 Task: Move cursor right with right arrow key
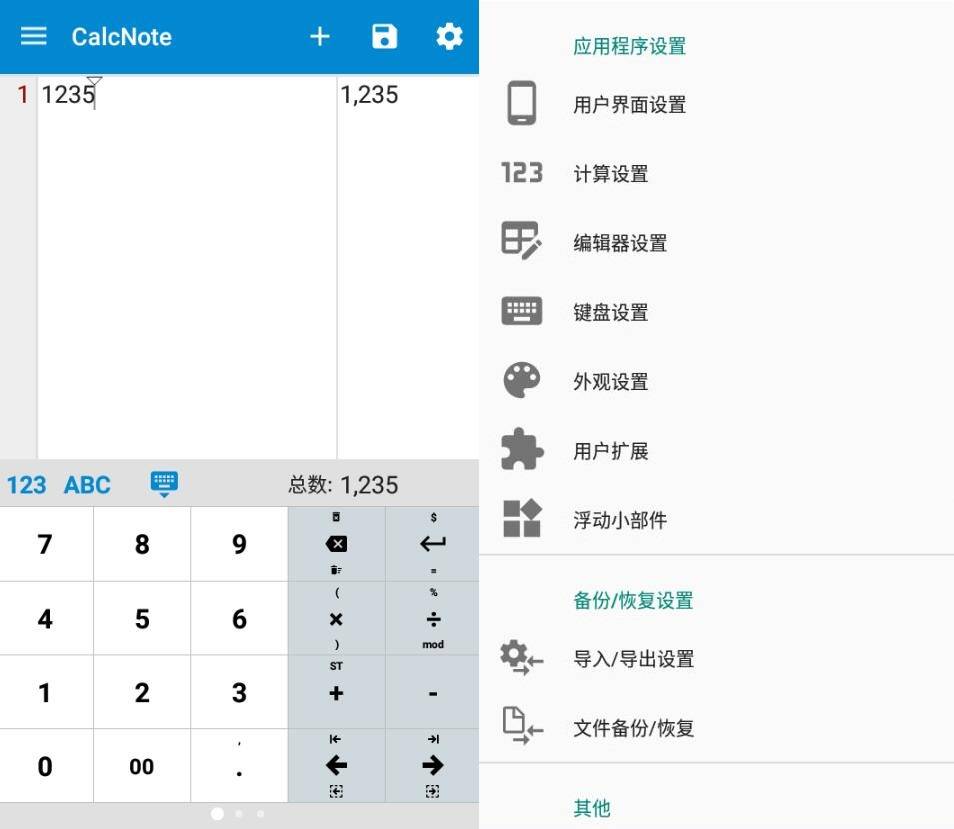pos(433,765)
